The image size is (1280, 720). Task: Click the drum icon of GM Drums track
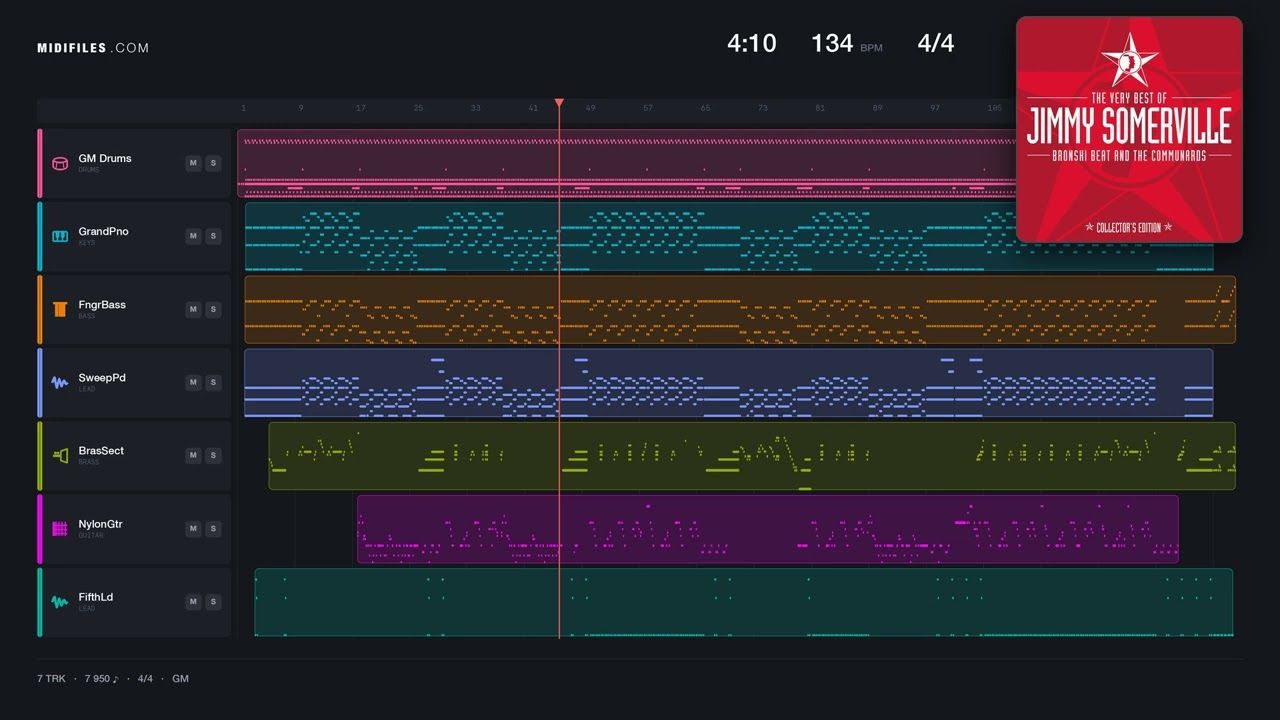point(60,163)
